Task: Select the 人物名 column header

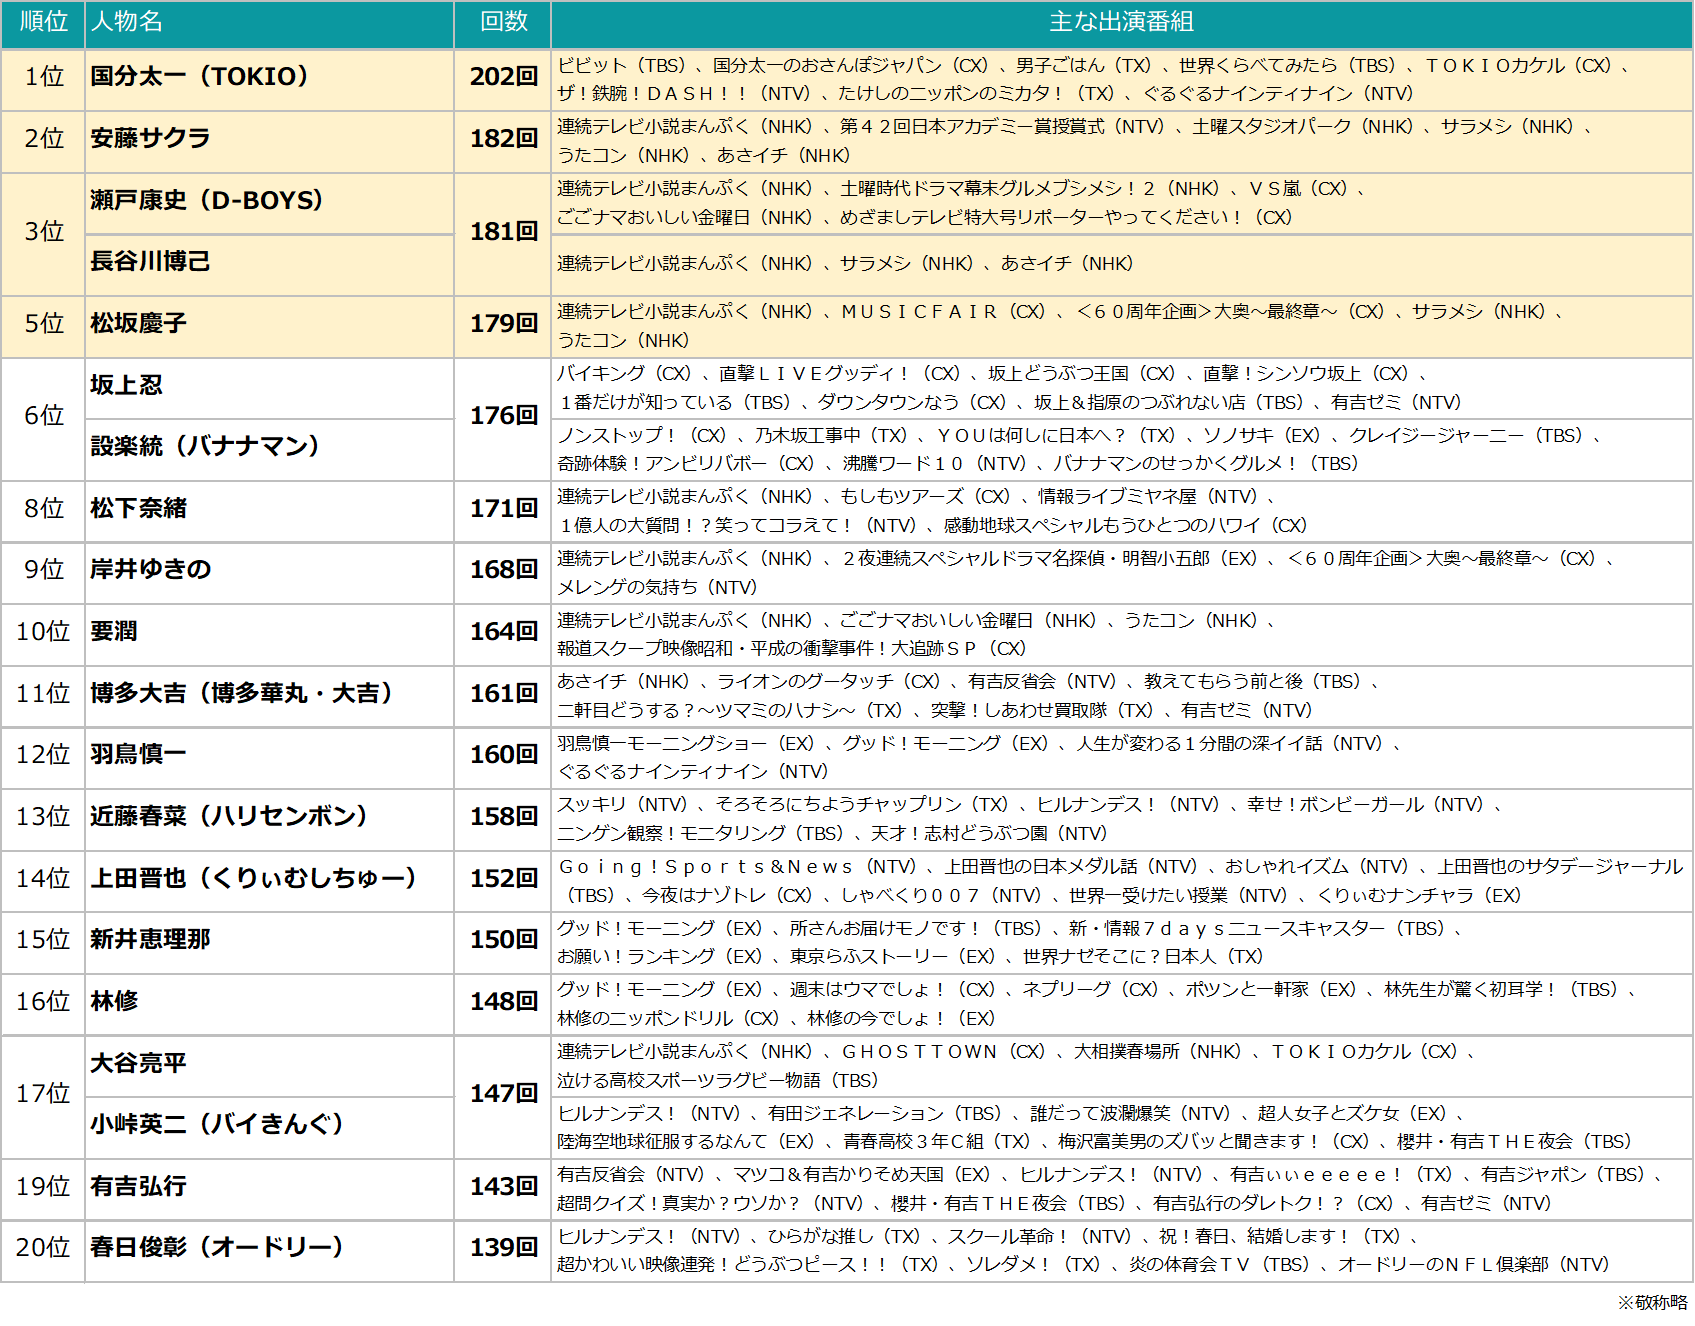Action: pos(127,22)
